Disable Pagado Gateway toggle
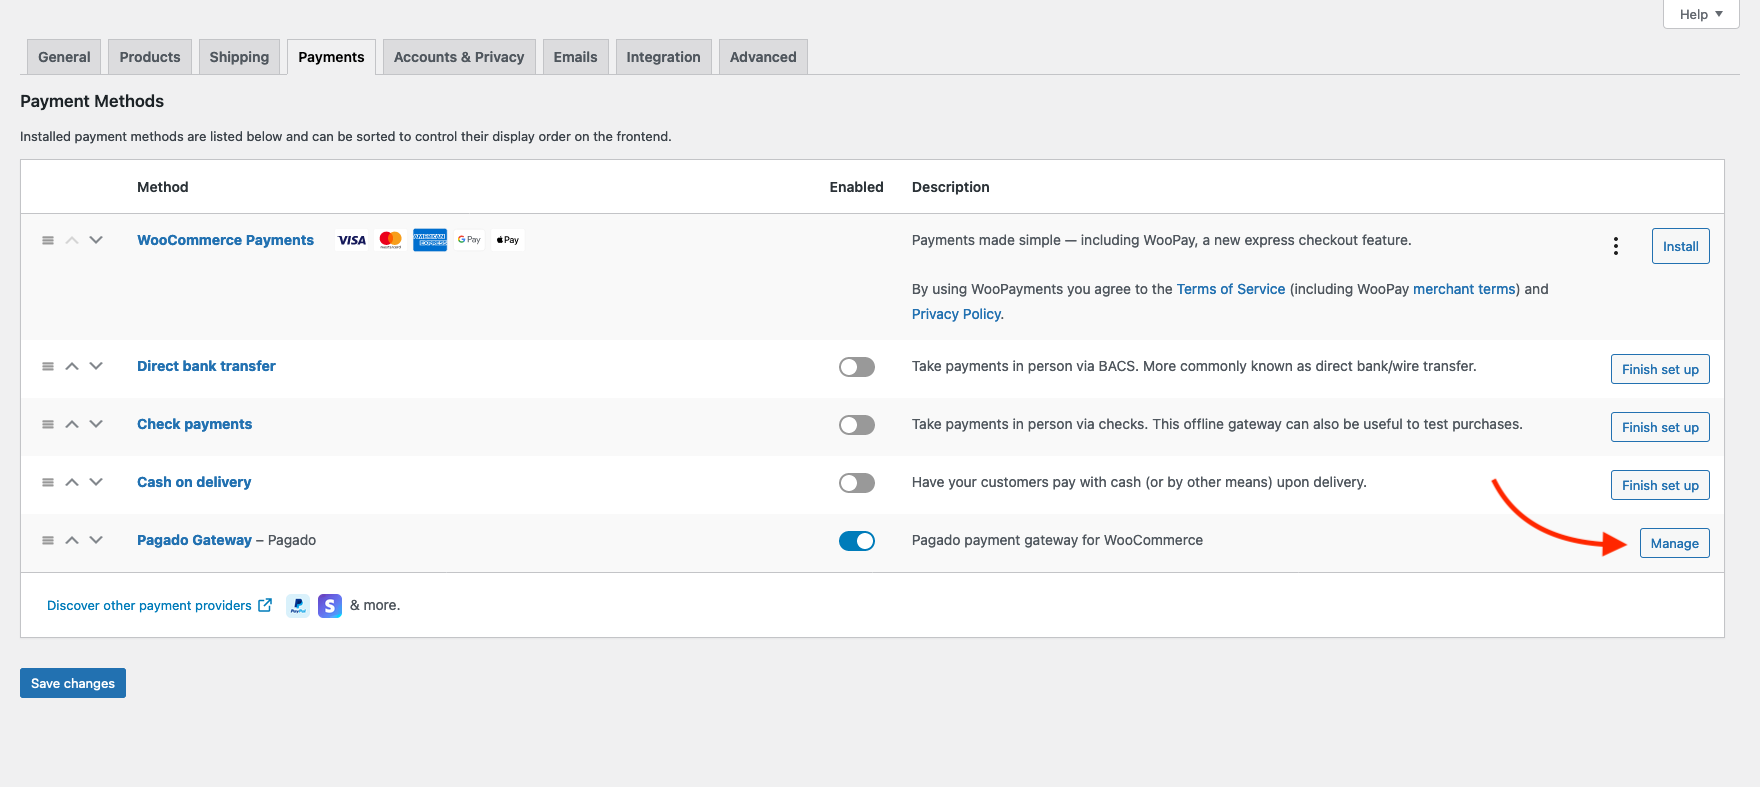The width and height of the screenshot is (1760, 787). point(857,541)
